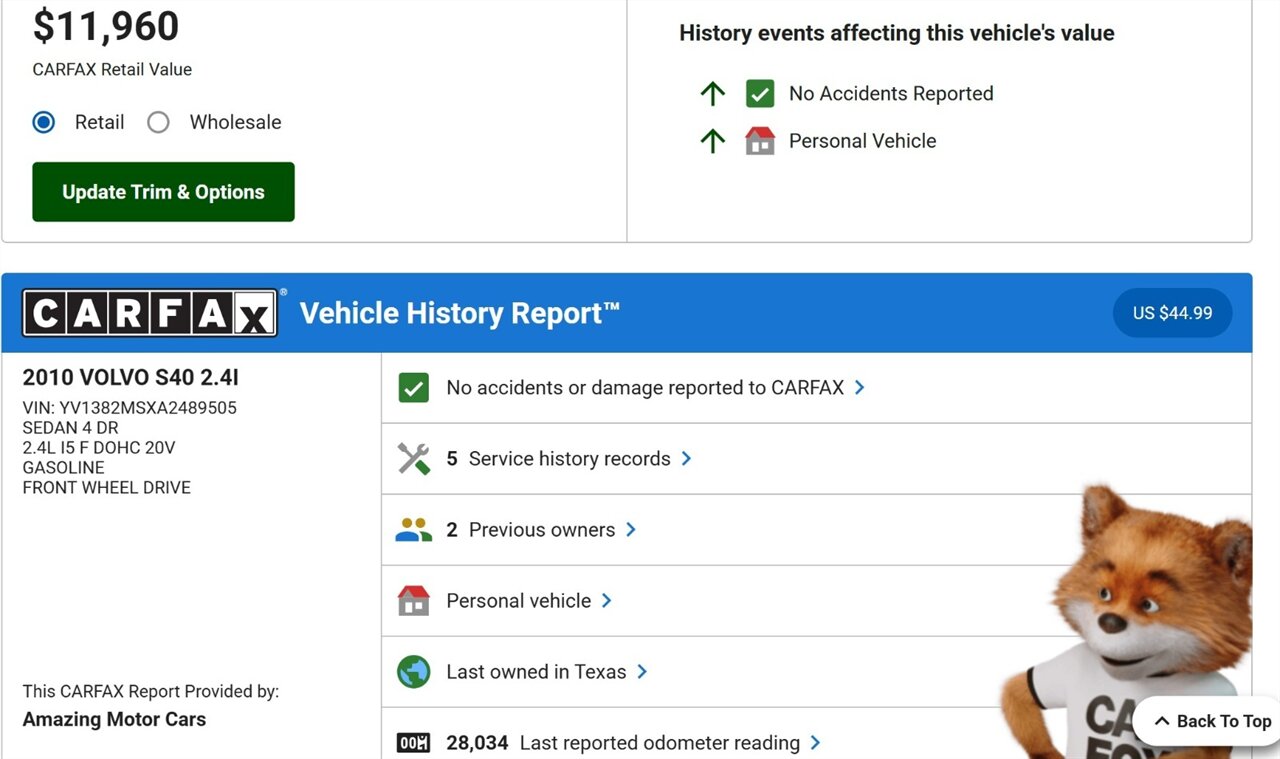Click the US $44.99 price button

point(1172,313)
